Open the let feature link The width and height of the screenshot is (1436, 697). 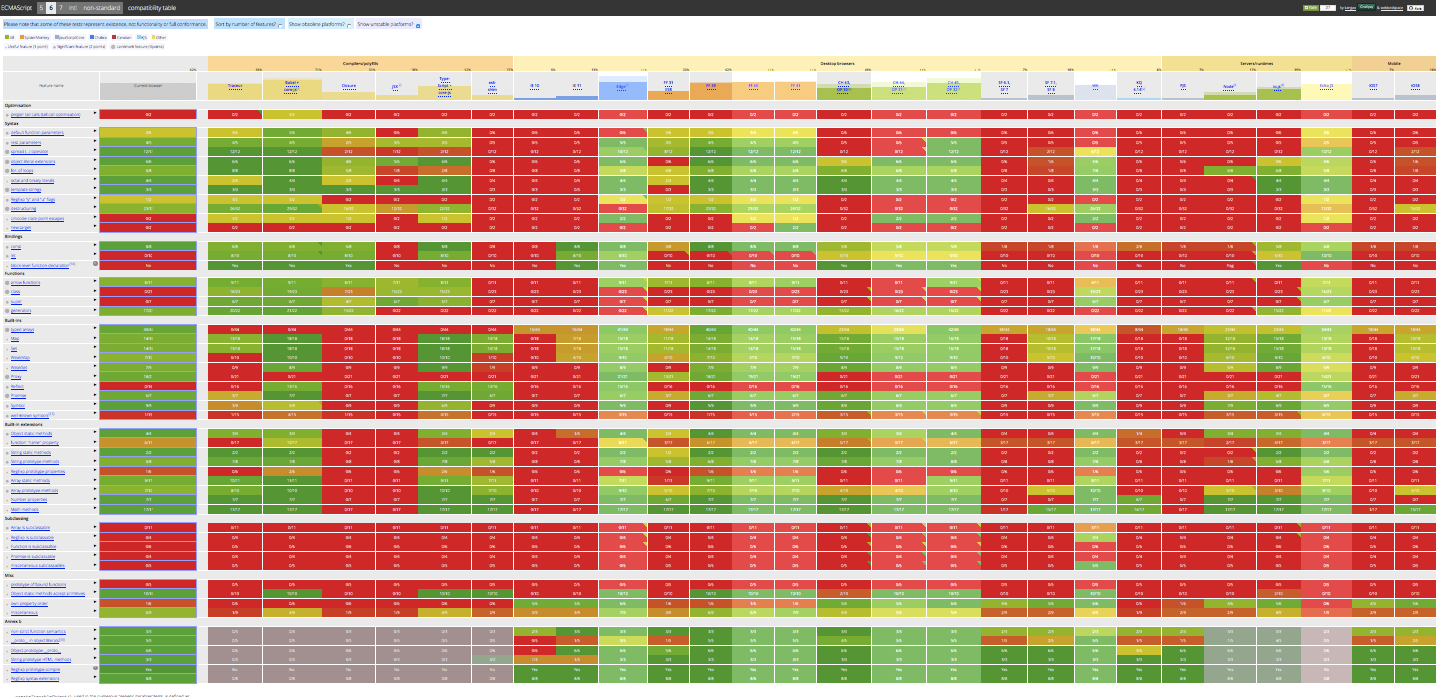[x=13, y=255]
